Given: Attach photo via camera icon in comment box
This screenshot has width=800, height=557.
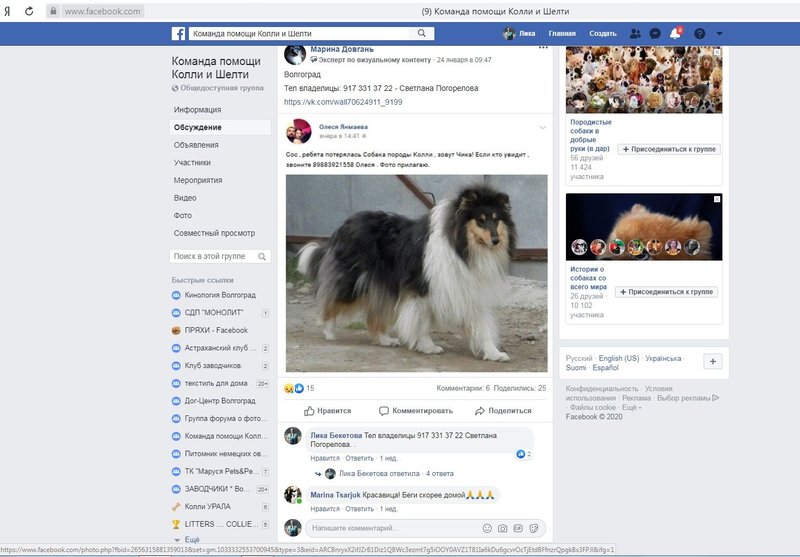Looking at the screenshot, I should click(x=503, y=528).
